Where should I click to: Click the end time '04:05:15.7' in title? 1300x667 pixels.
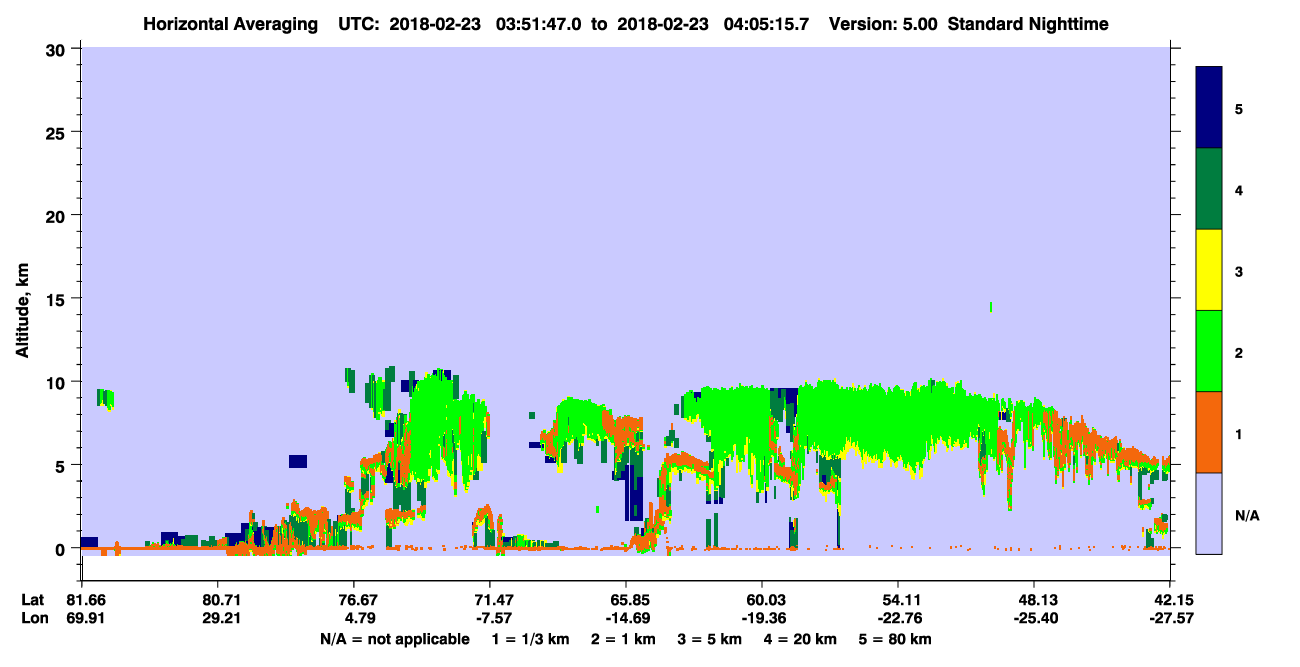click(x=764, y=23)
